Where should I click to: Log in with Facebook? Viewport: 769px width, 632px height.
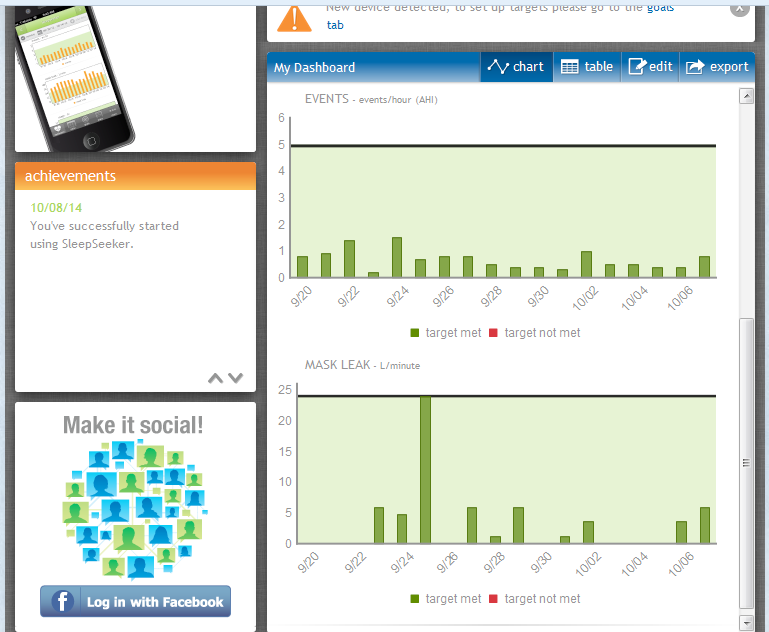135,601
